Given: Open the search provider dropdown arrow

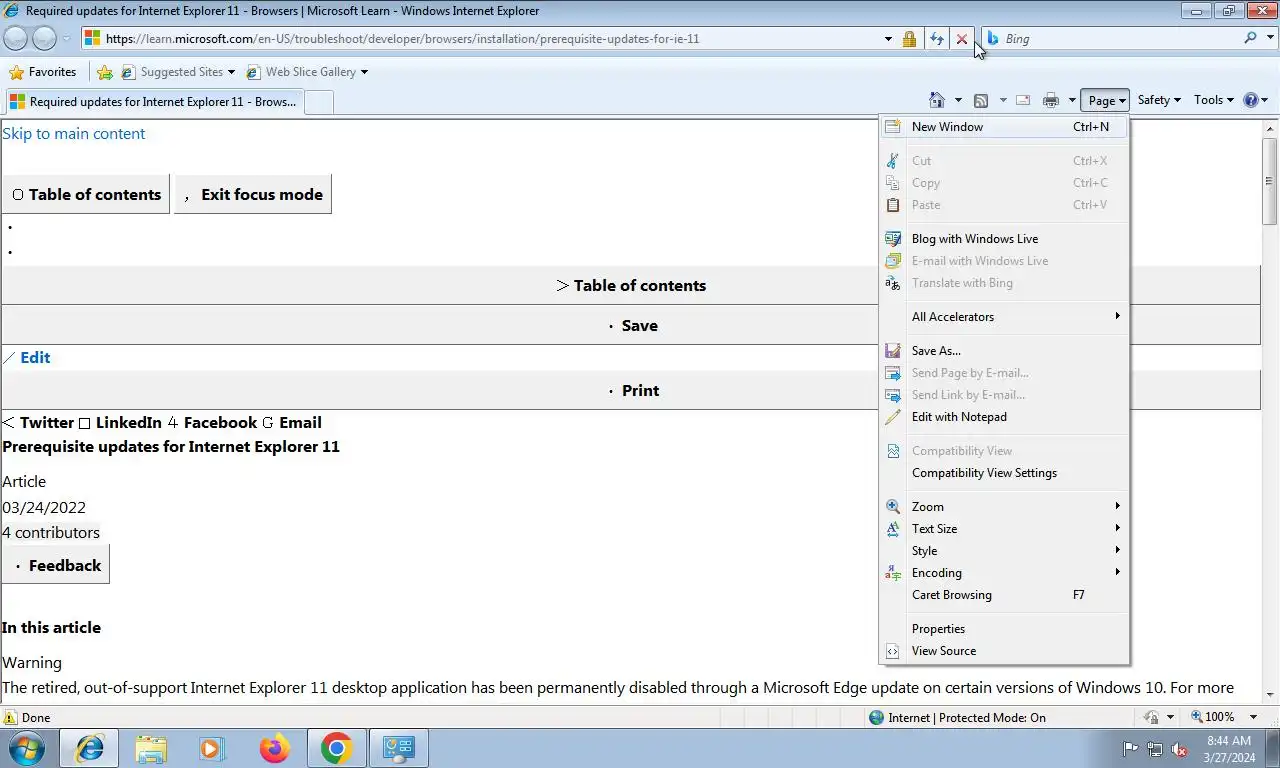Looking at the screenshot, I should [x=1270, y=38].
